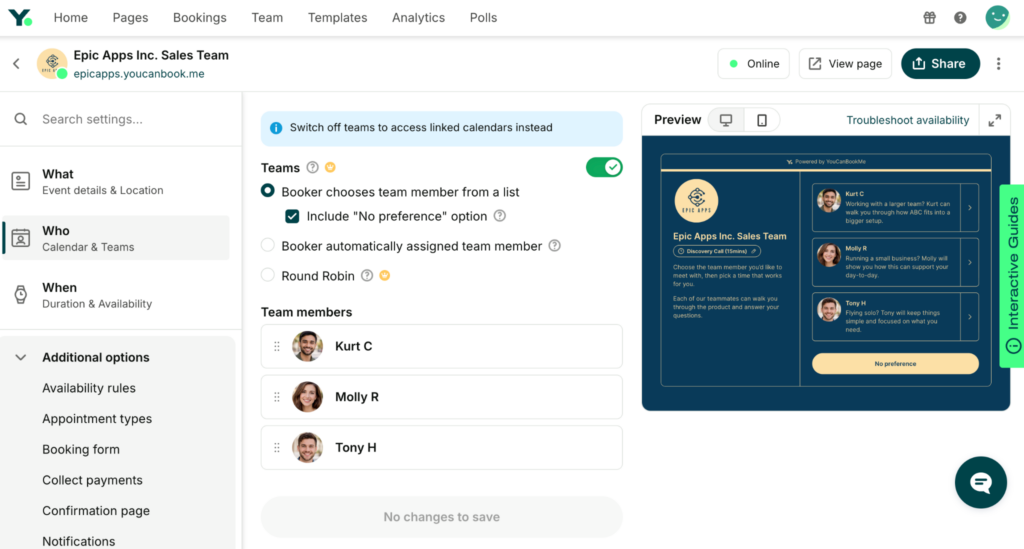1024x549 pixels.
Task: Open the Kurt C team member row
Action: 441,347
